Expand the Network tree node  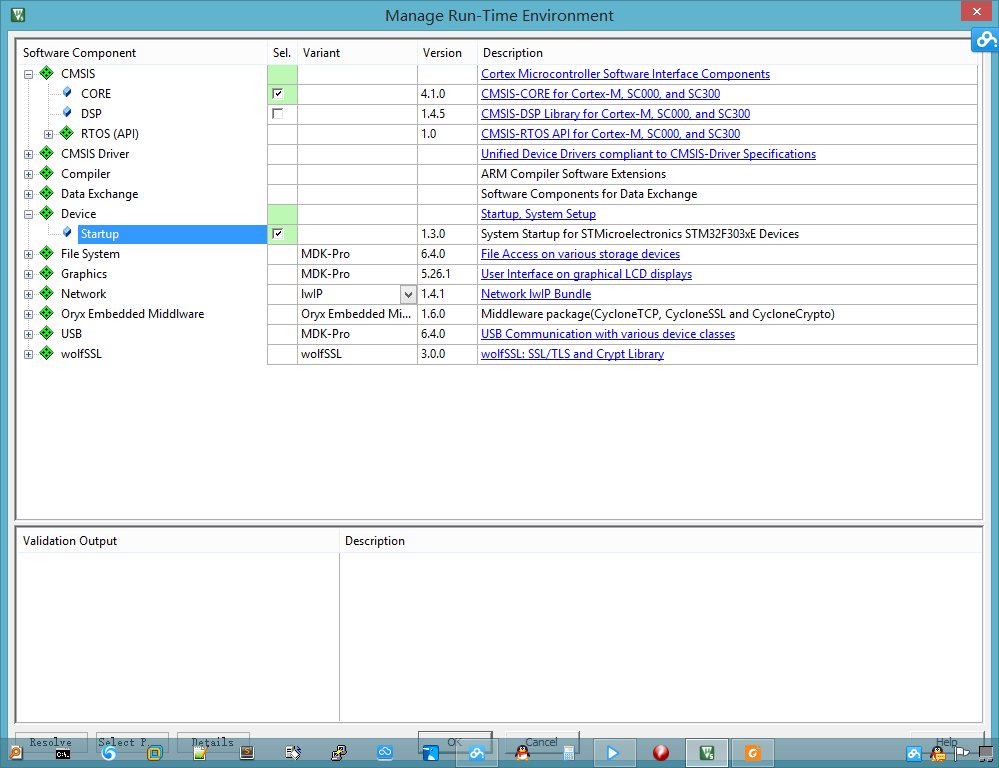click(x=28, y=294)
